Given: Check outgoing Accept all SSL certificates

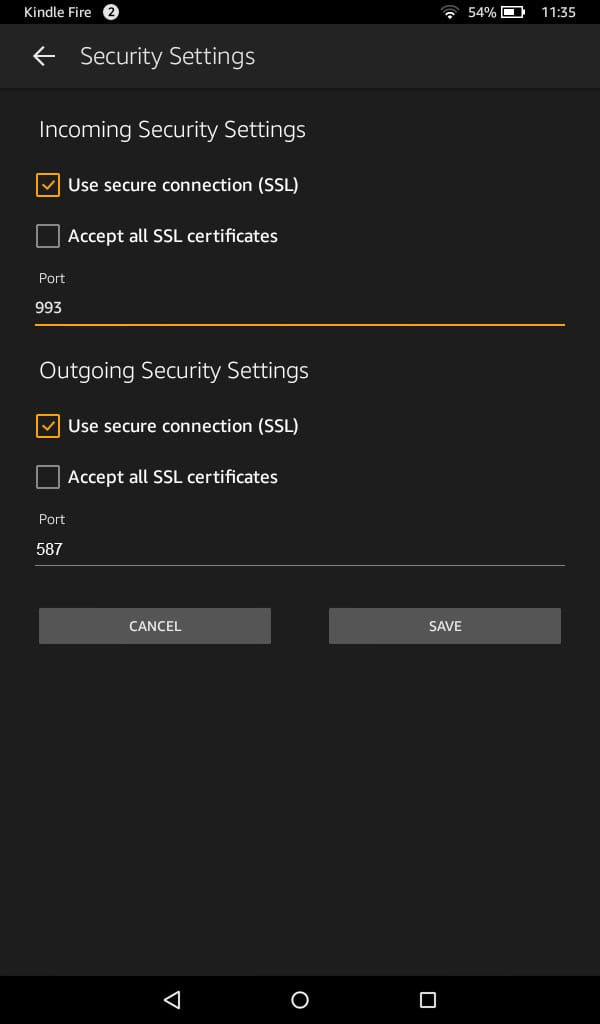Looking at the screenshot, I should [x=48, y=477].
